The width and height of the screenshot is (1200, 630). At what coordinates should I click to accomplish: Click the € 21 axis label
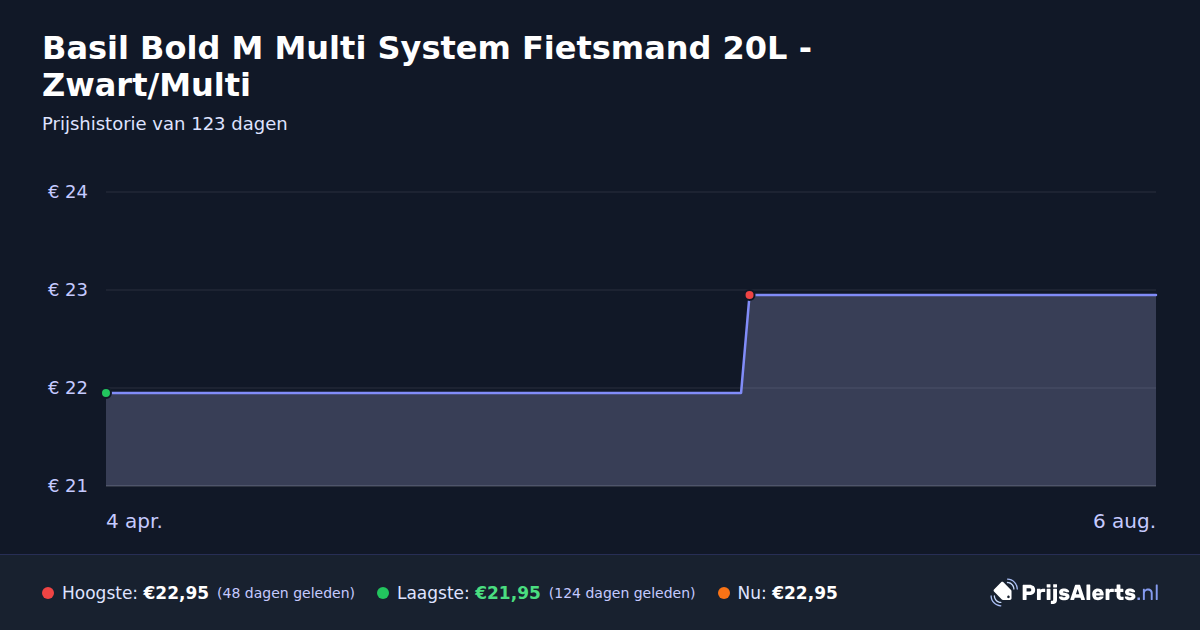pos(68,486)
